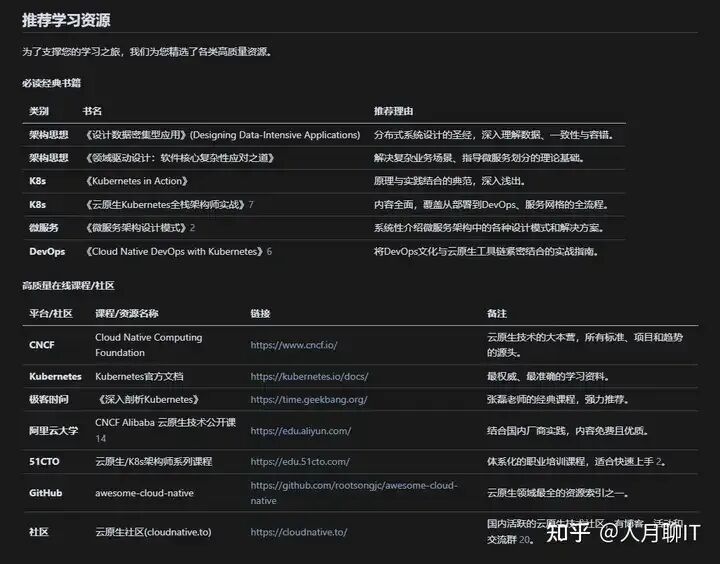Screen dimensions: 720x564
Task: Click the Kubernetes platform cell
Action: (56, 377)
